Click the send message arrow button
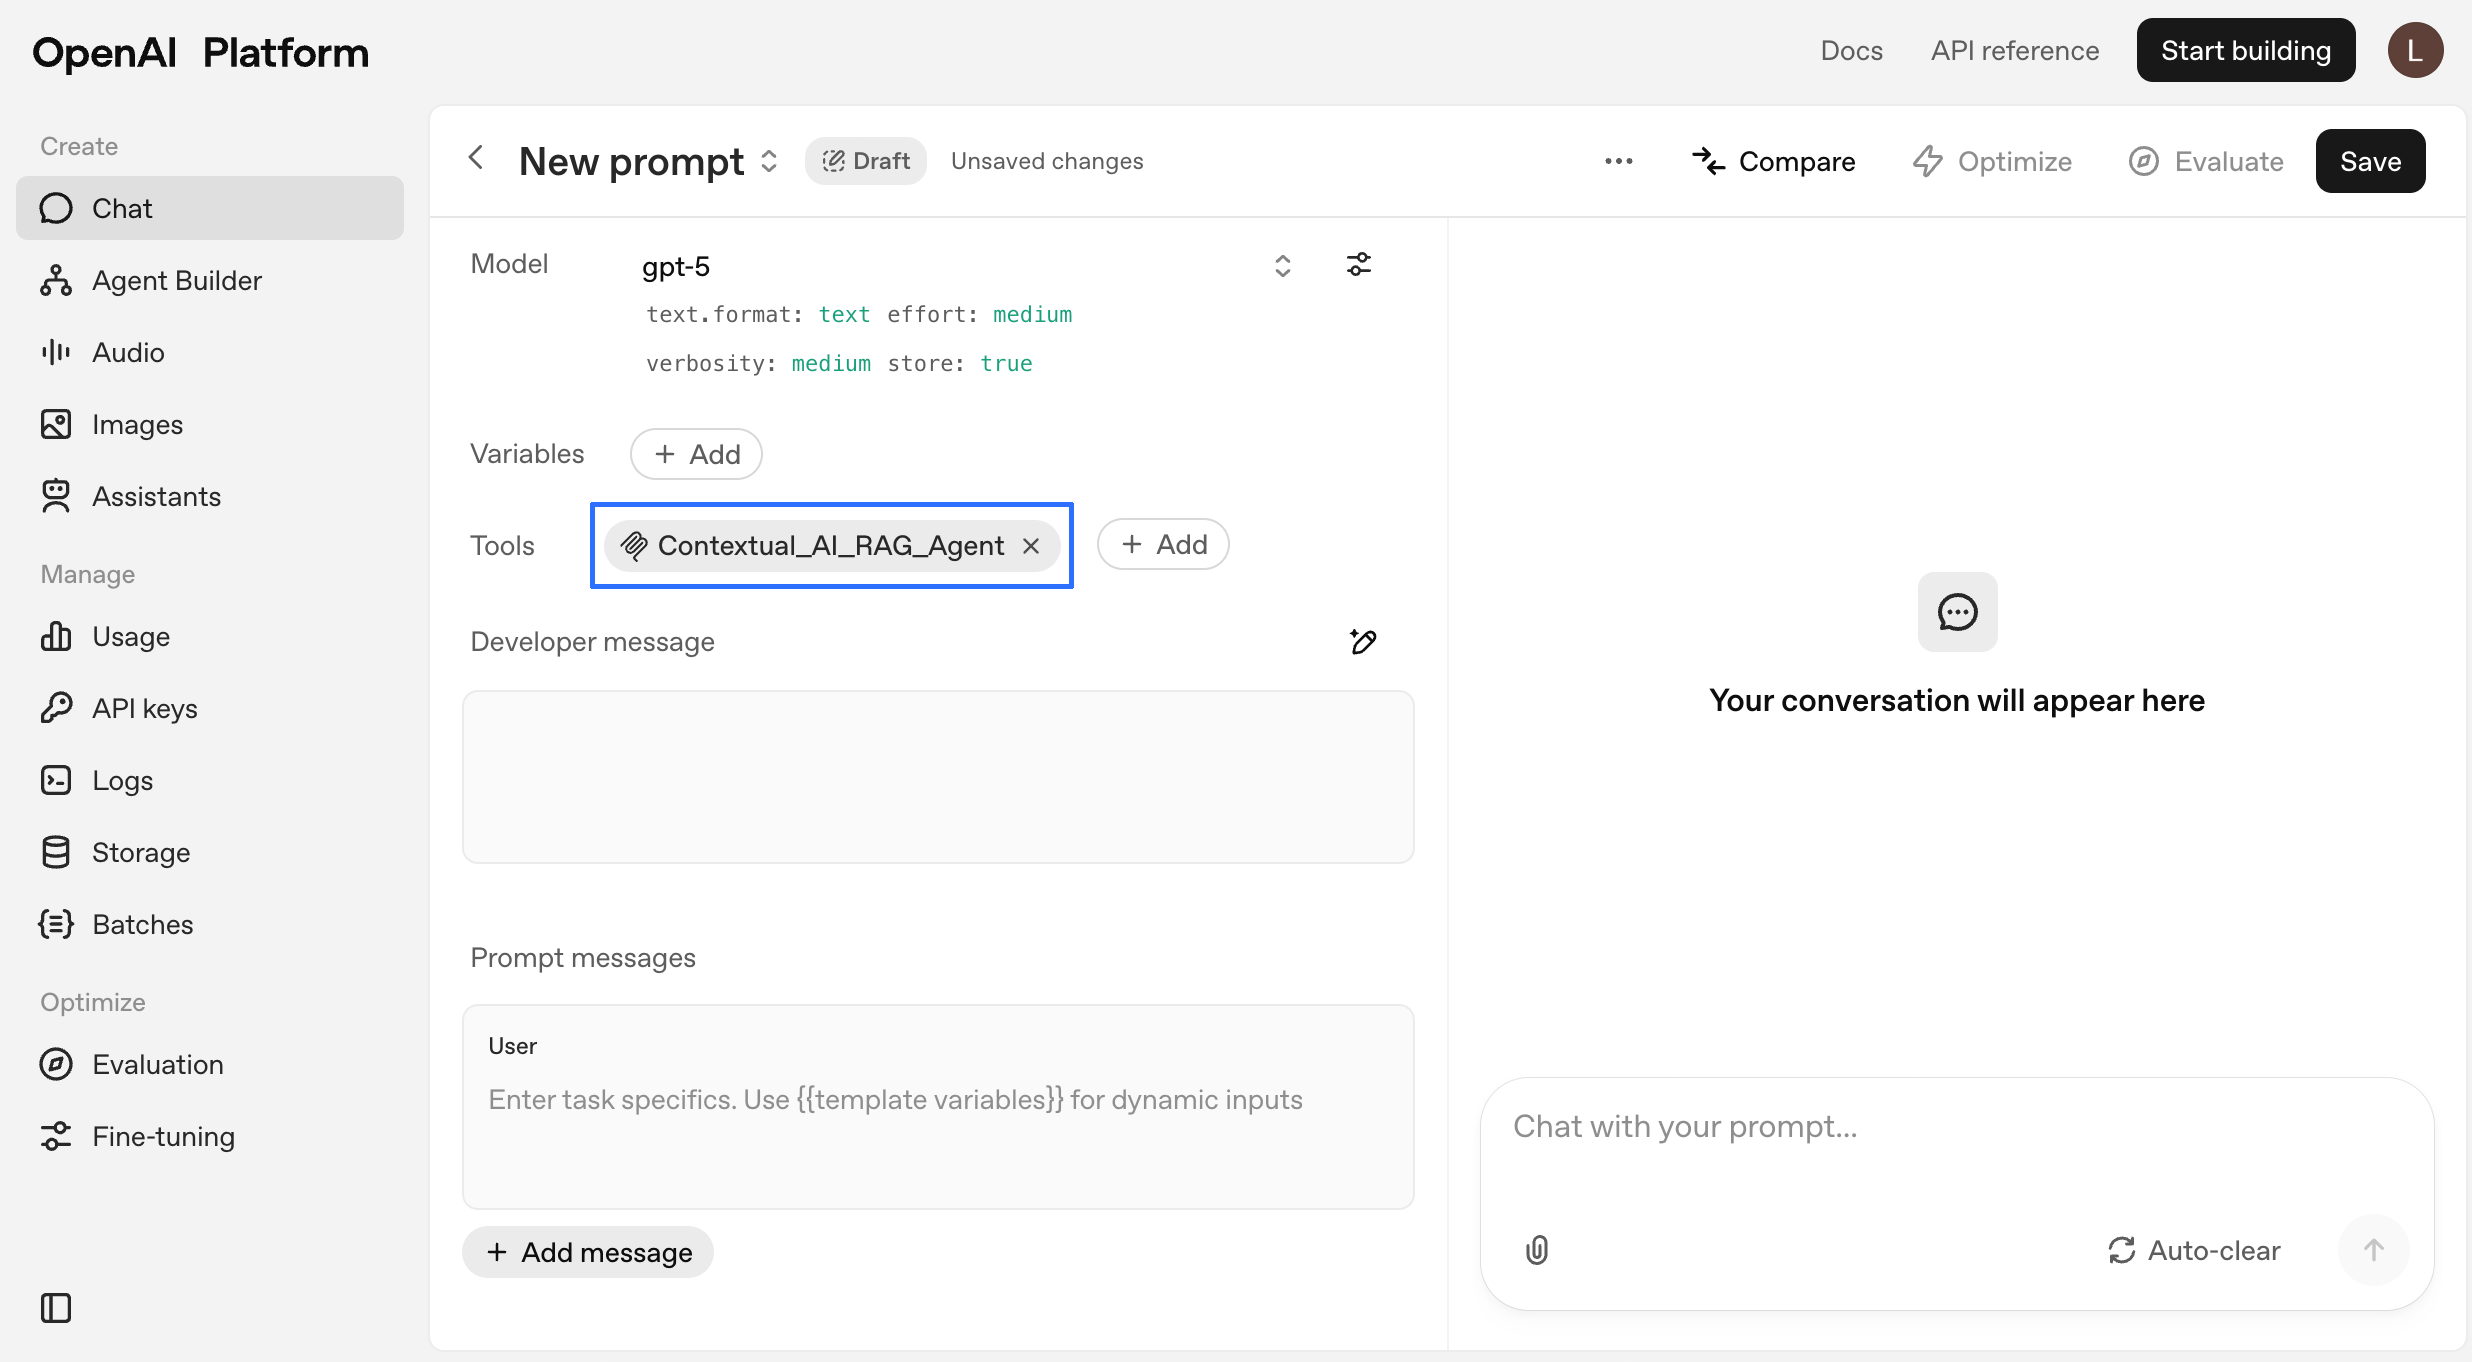 coord(2373,1250)
